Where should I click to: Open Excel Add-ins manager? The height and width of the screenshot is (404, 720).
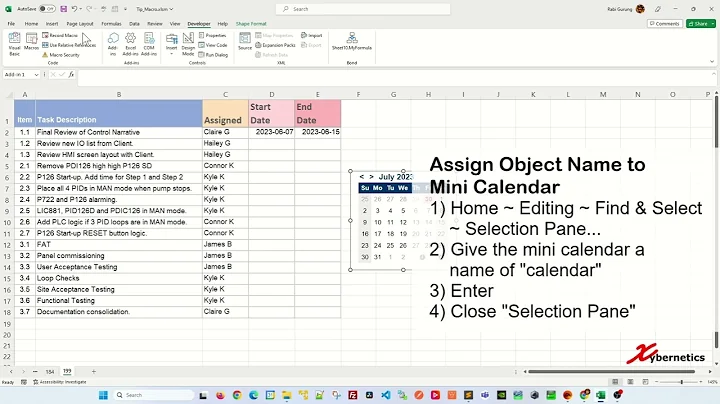coord(130,44)
